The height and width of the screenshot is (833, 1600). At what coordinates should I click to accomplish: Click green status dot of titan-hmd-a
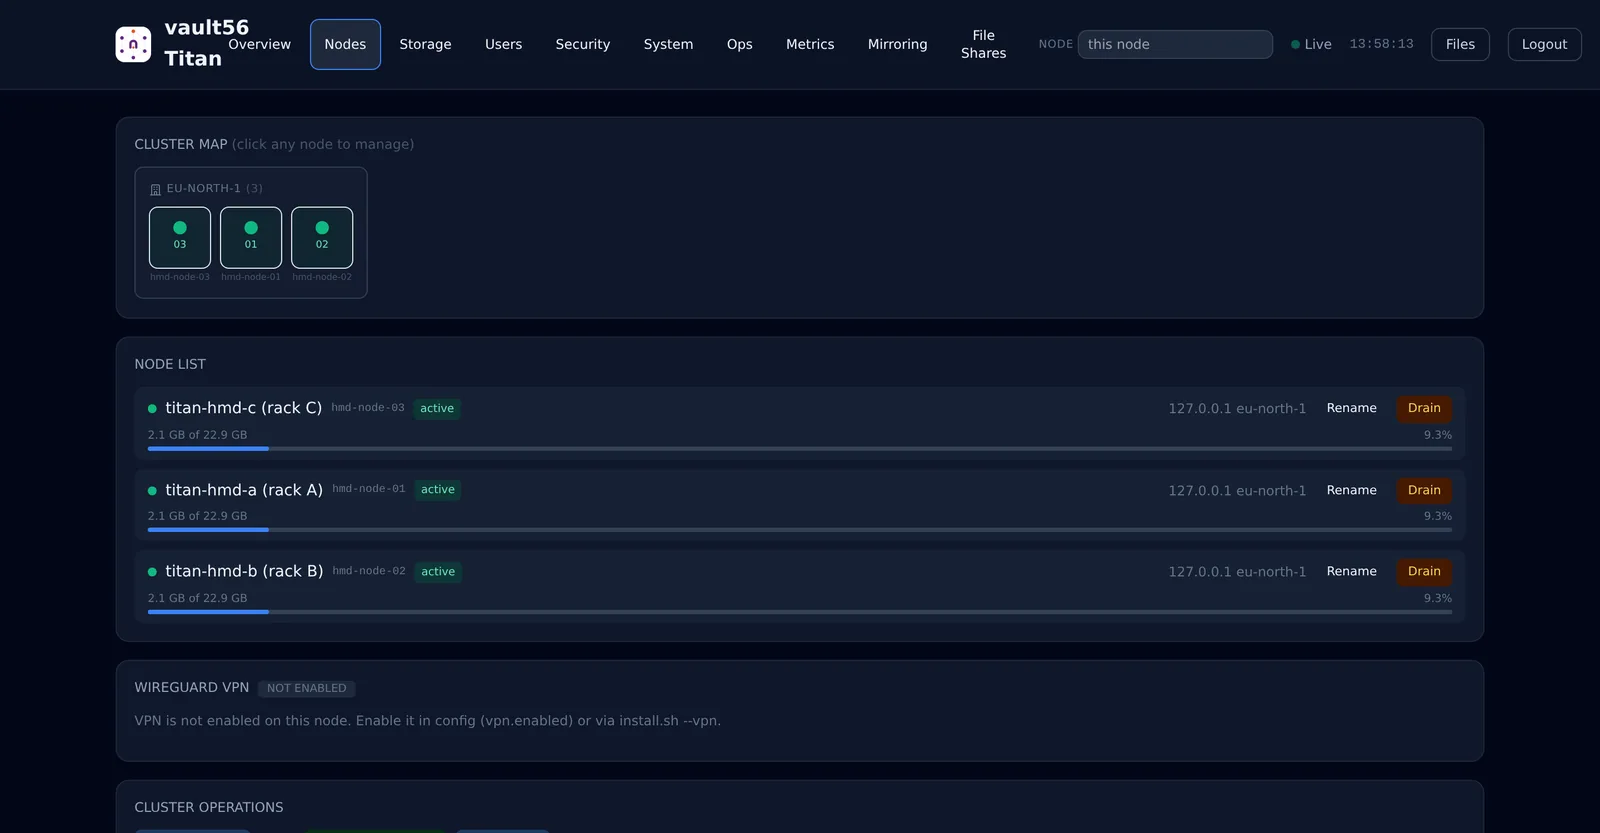(152, 490)
